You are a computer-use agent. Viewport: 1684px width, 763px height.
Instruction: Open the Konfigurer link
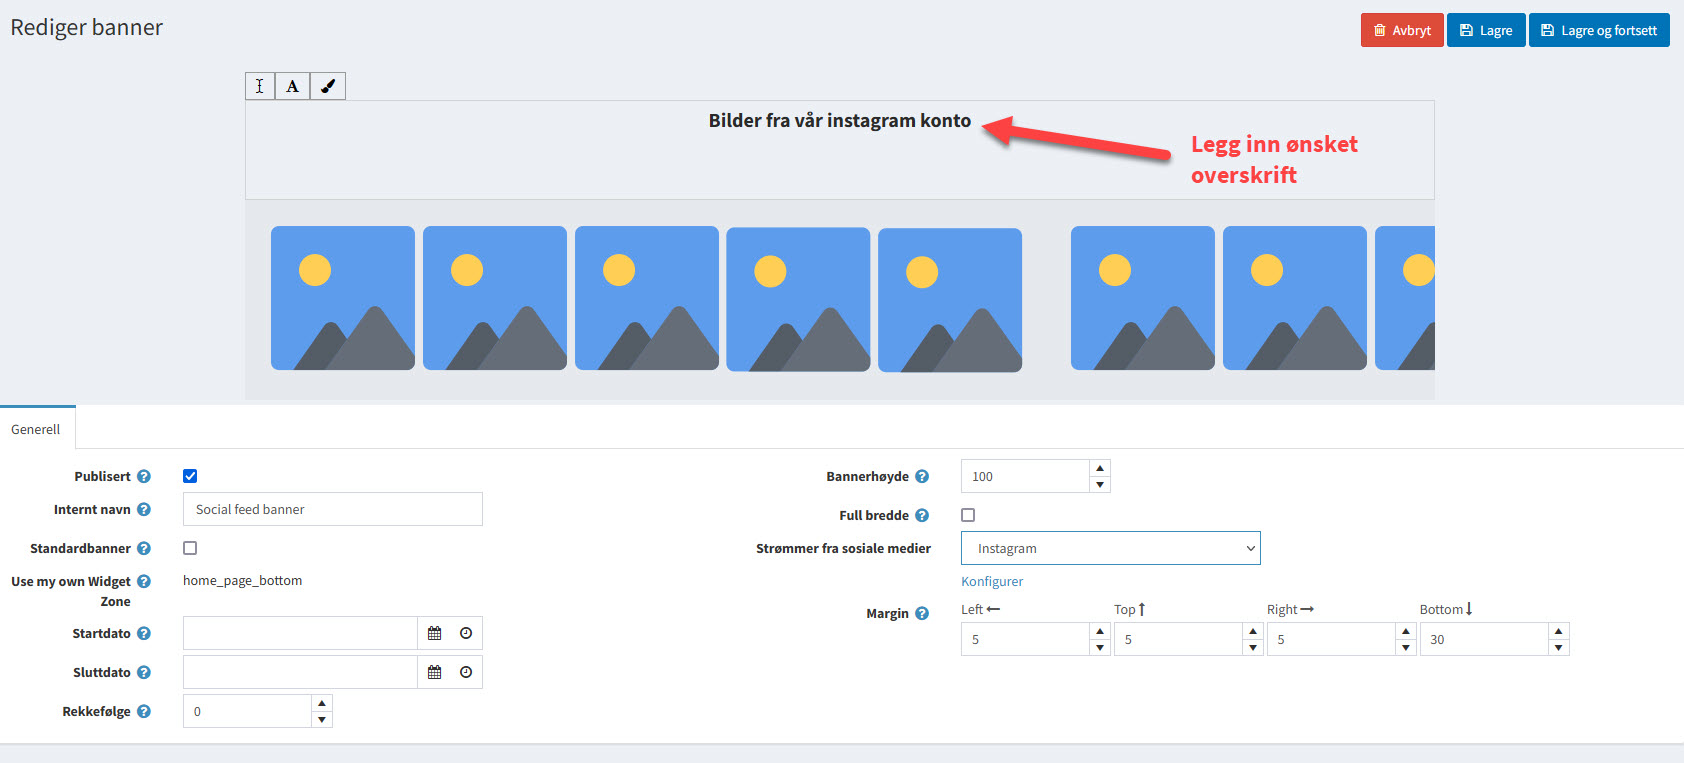coord(992,581)
